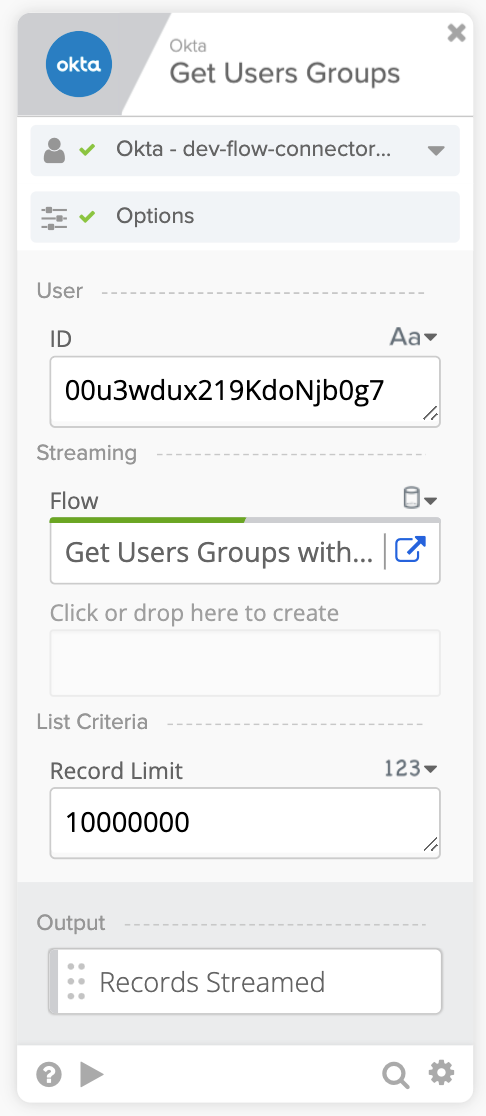The height and width of the screenshot is (1116, 486).
Task: Open the Options sliders icon
Action: click(54, 217)
